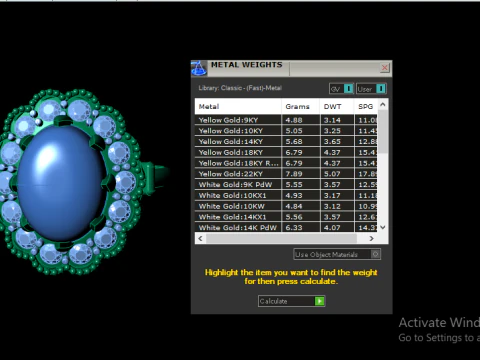Image resolution: width=480 pixels, height=360 pixels.
Task: Toggle the User library switch
Action: (x=371, y=89)
